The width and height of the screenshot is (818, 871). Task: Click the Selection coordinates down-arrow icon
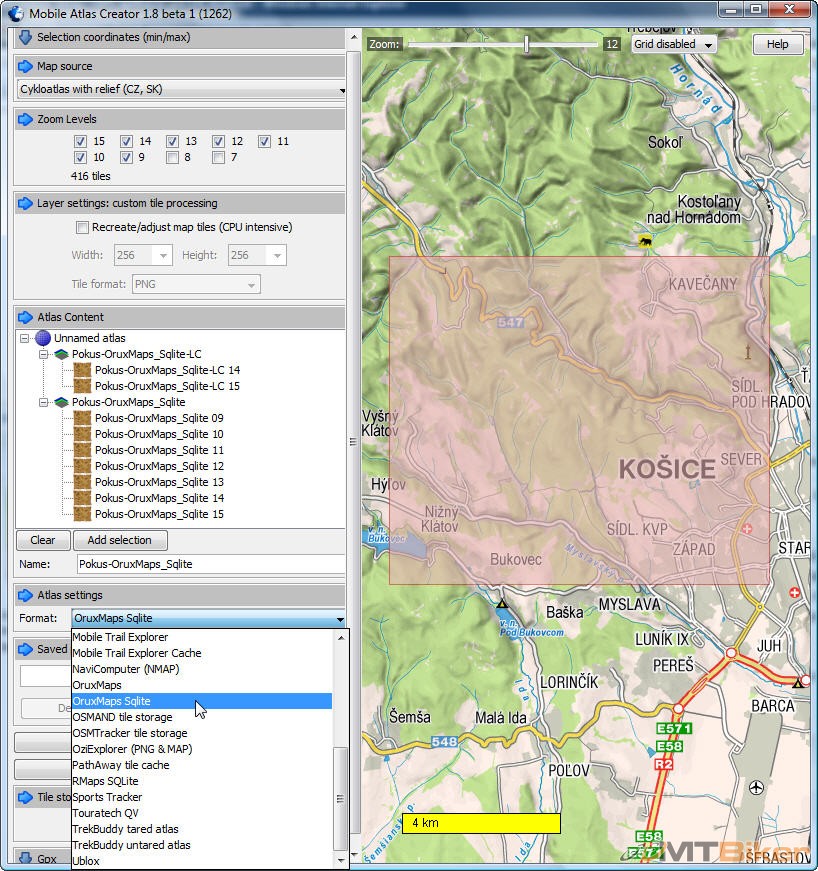(x=26, y=38)
